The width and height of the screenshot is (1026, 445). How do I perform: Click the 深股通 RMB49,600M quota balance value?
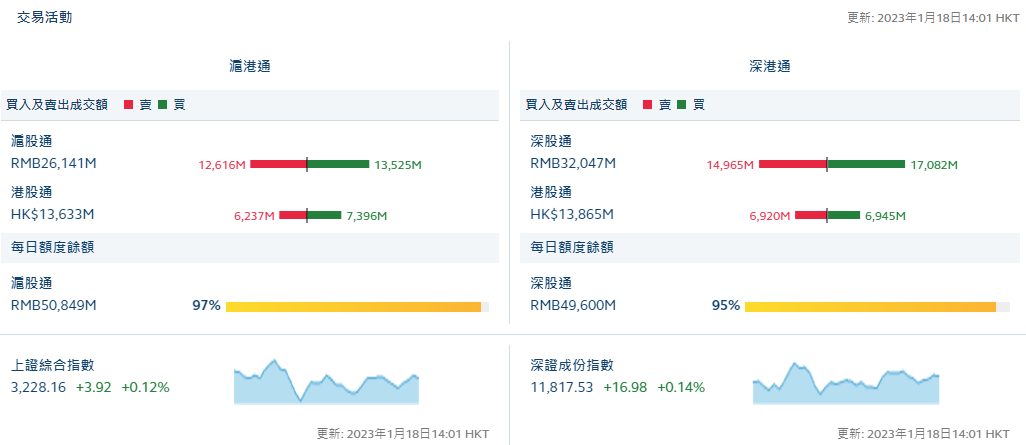573,305
